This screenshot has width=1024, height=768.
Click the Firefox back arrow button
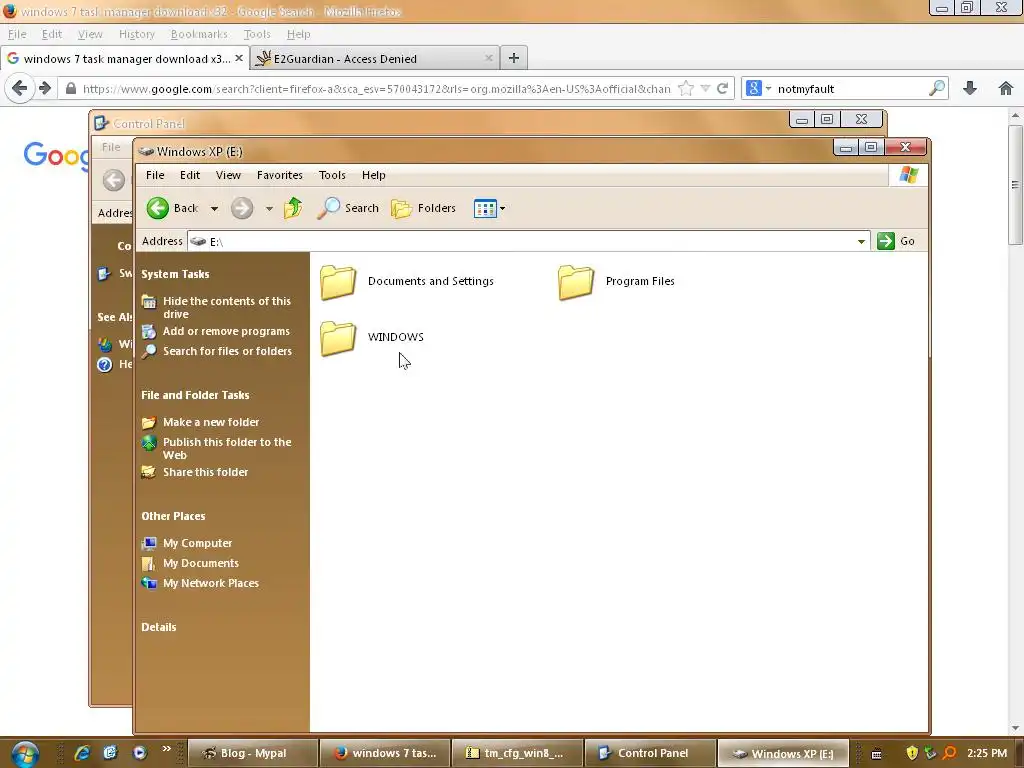click(20, 88)
